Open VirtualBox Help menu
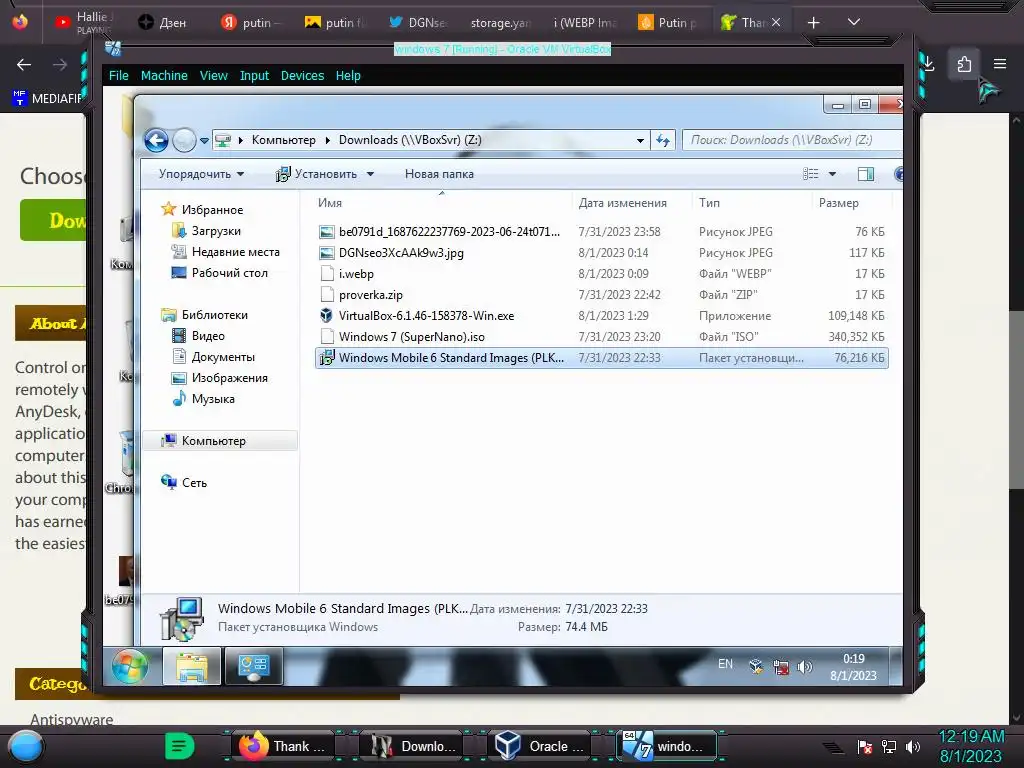This screenshot has height=768, width=1024. click(348, 76)
